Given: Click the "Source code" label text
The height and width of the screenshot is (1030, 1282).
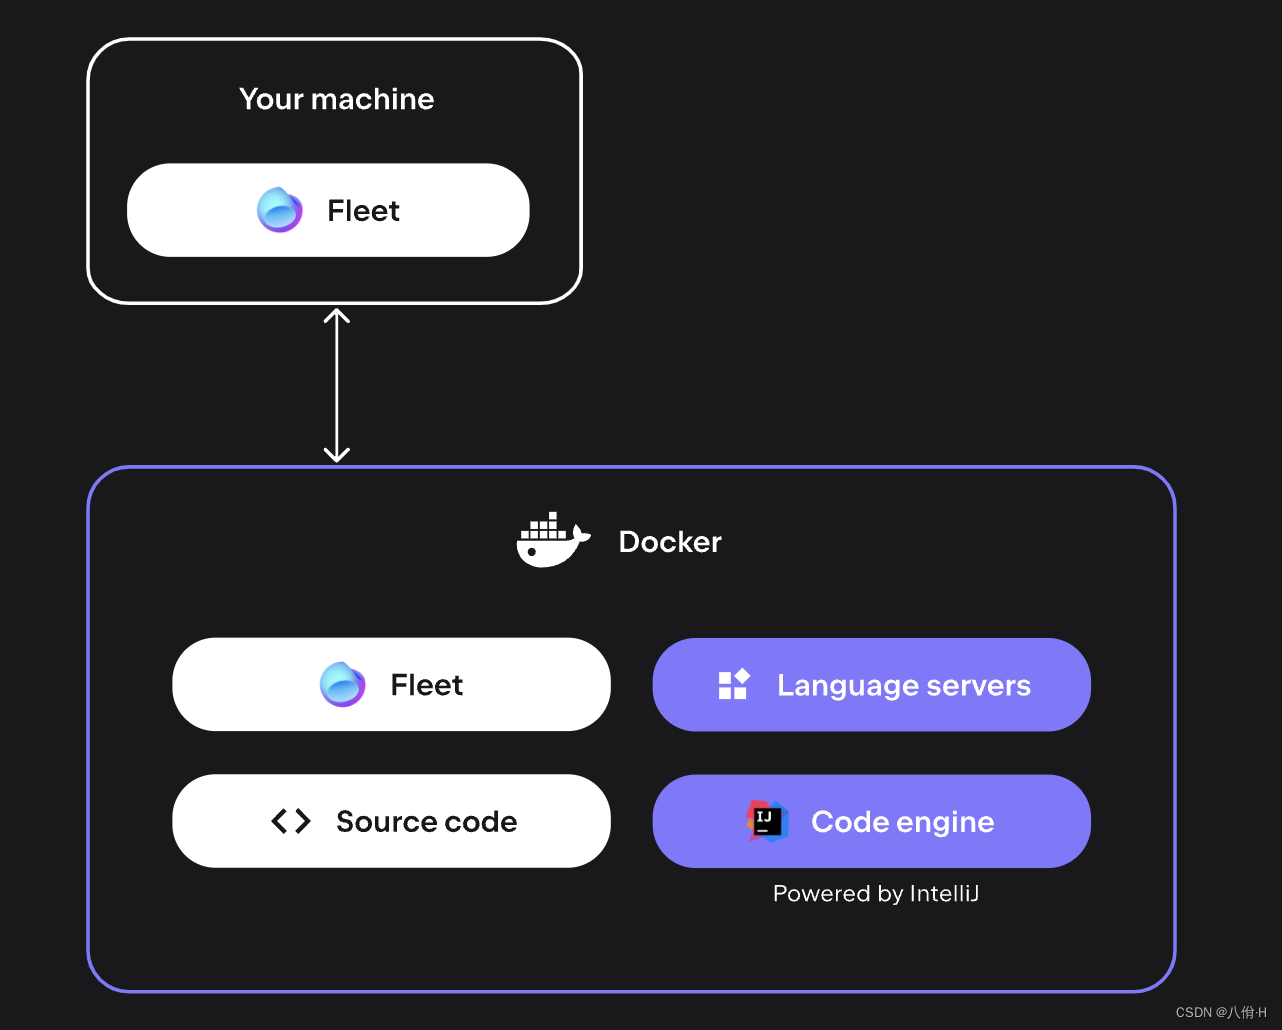Looking at the screenshot, I should point(427,821).
